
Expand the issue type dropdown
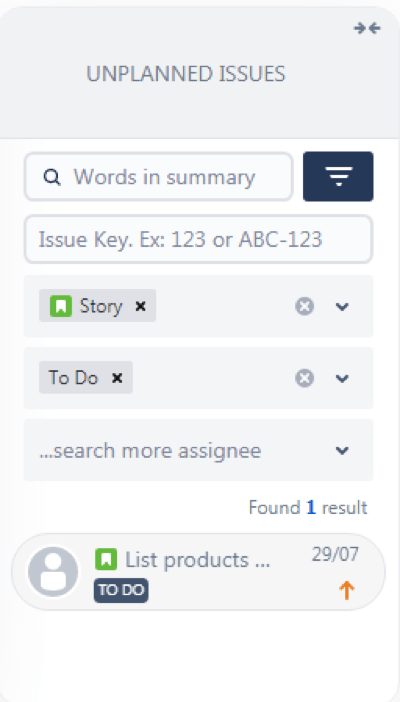click(x=342, y=307)
